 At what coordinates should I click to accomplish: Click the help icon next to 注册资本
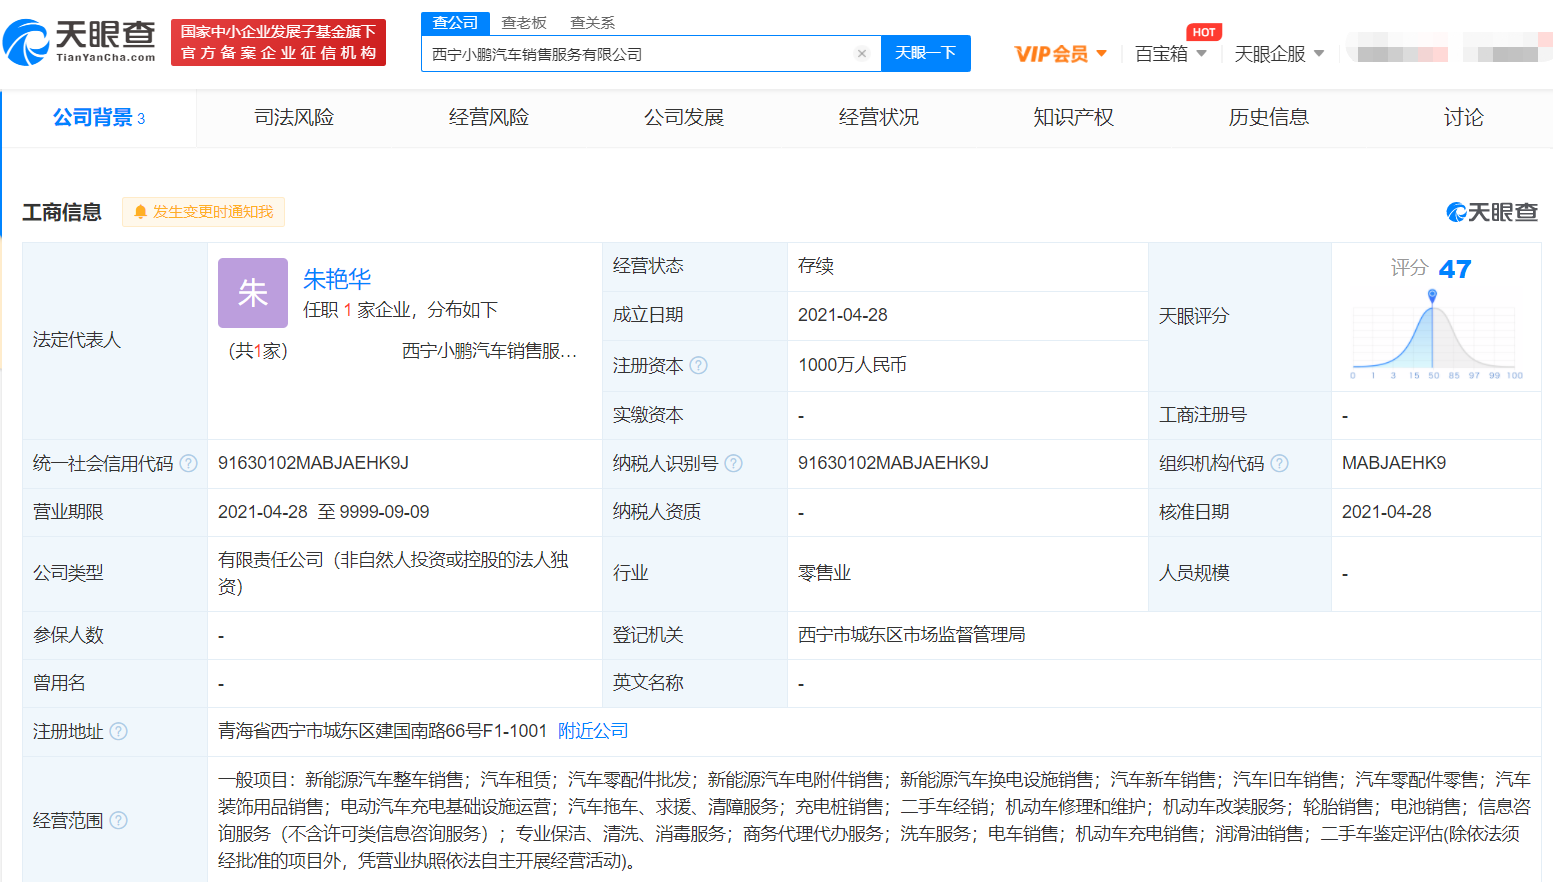click(x=699, y=366)
